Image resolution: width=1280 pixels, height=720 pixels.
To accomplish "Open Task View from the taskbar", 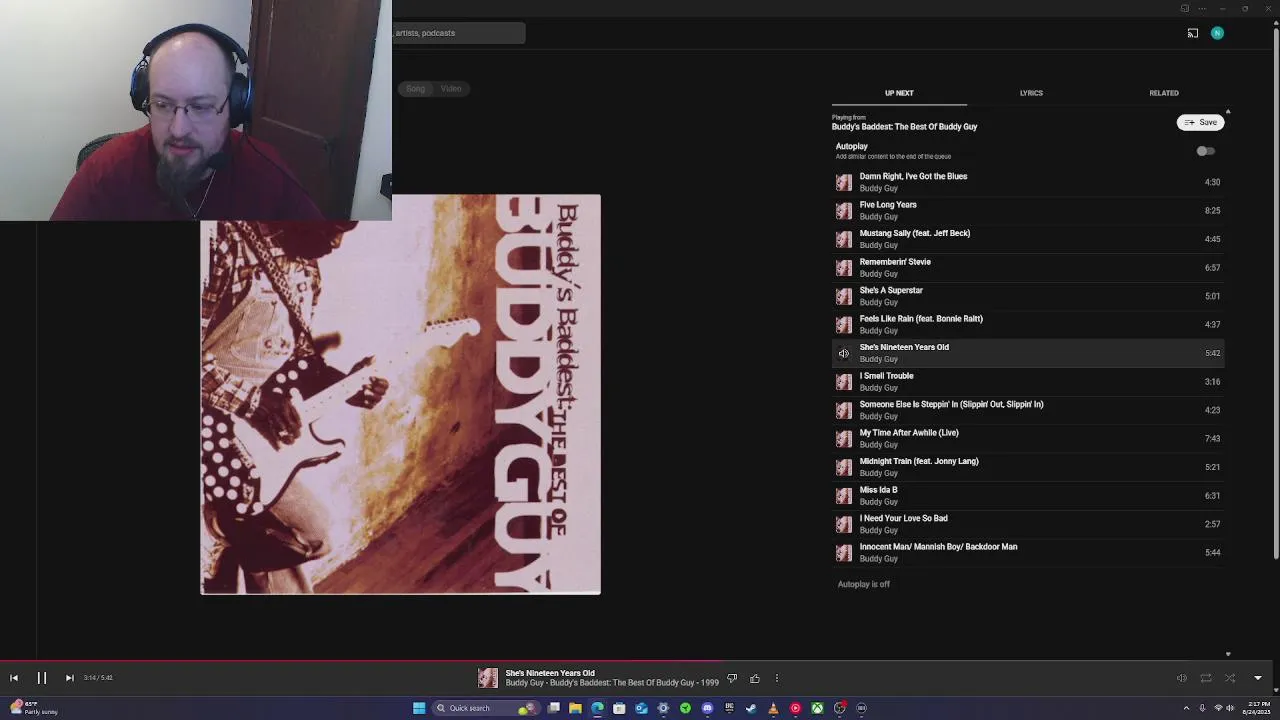I will pyautogui.click(x=553, y=708).
